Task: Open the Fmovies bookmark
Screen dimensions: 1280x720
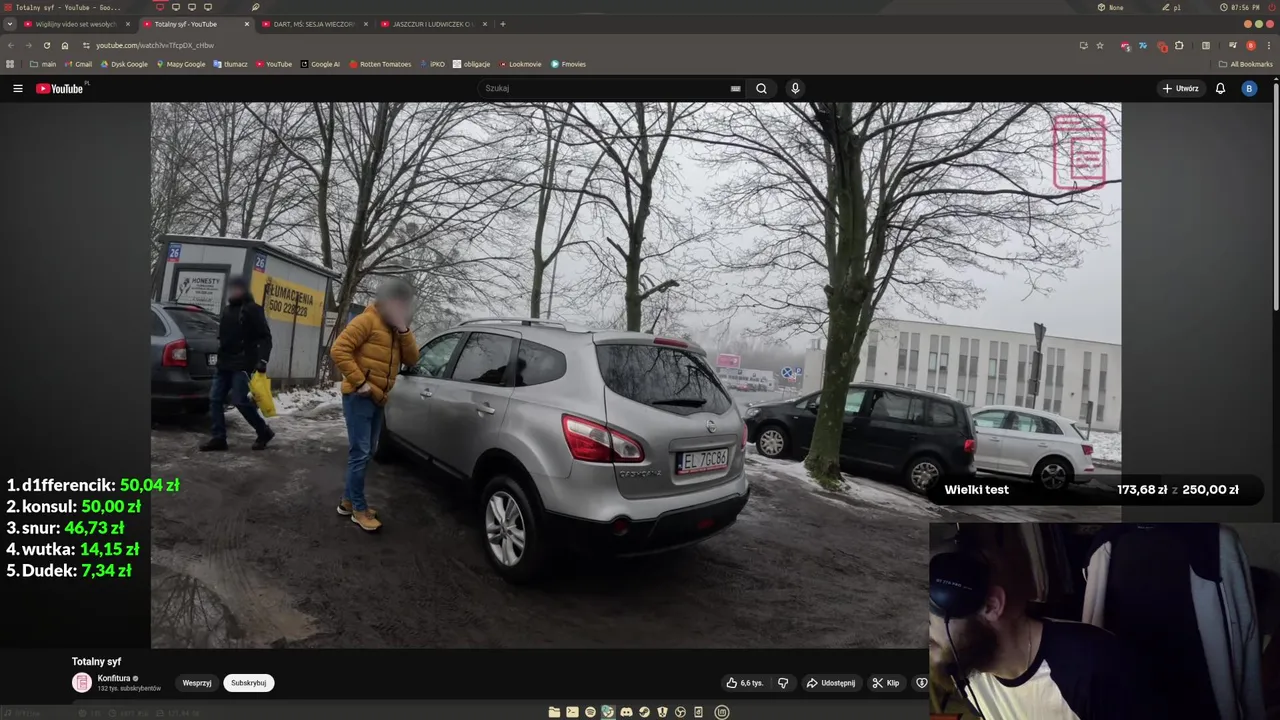Action: coord(568,64)
